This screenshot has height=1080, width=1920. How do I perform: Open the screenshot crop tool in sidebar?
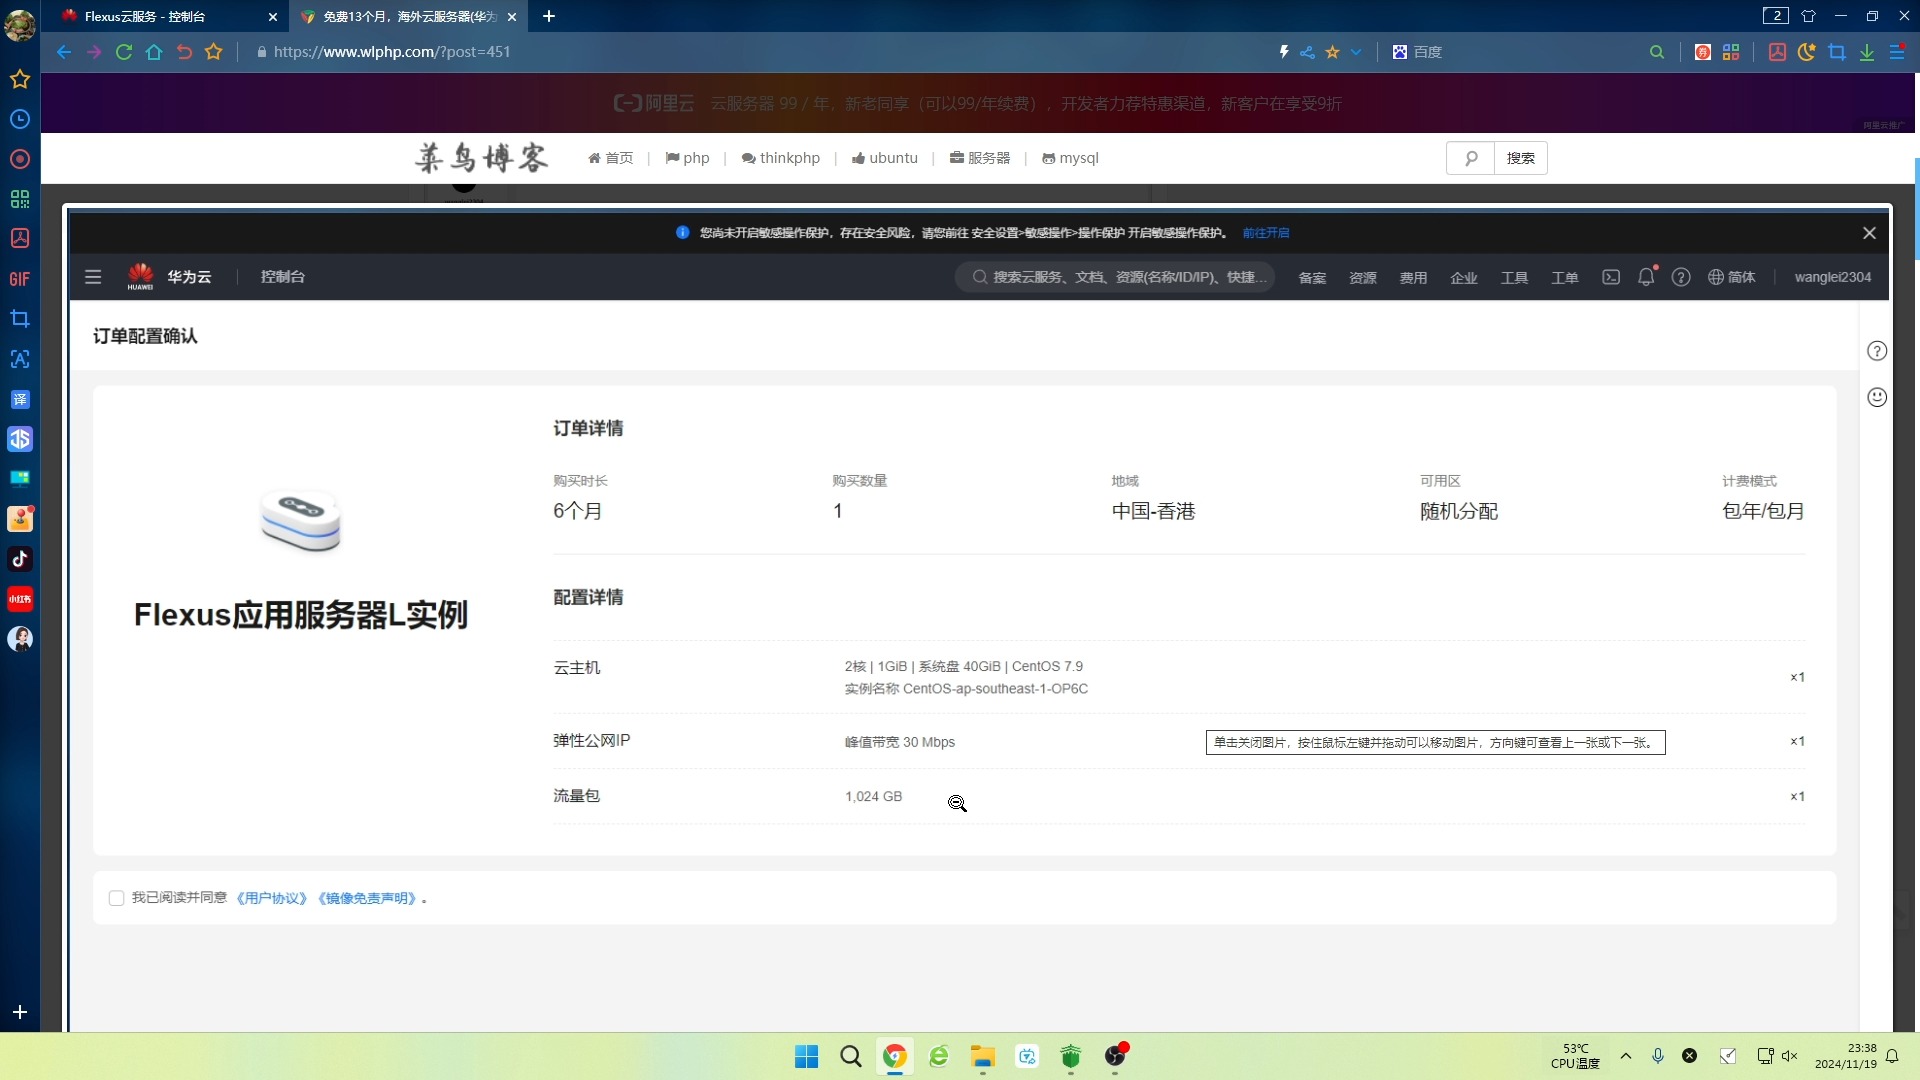[x=20, y=318]
